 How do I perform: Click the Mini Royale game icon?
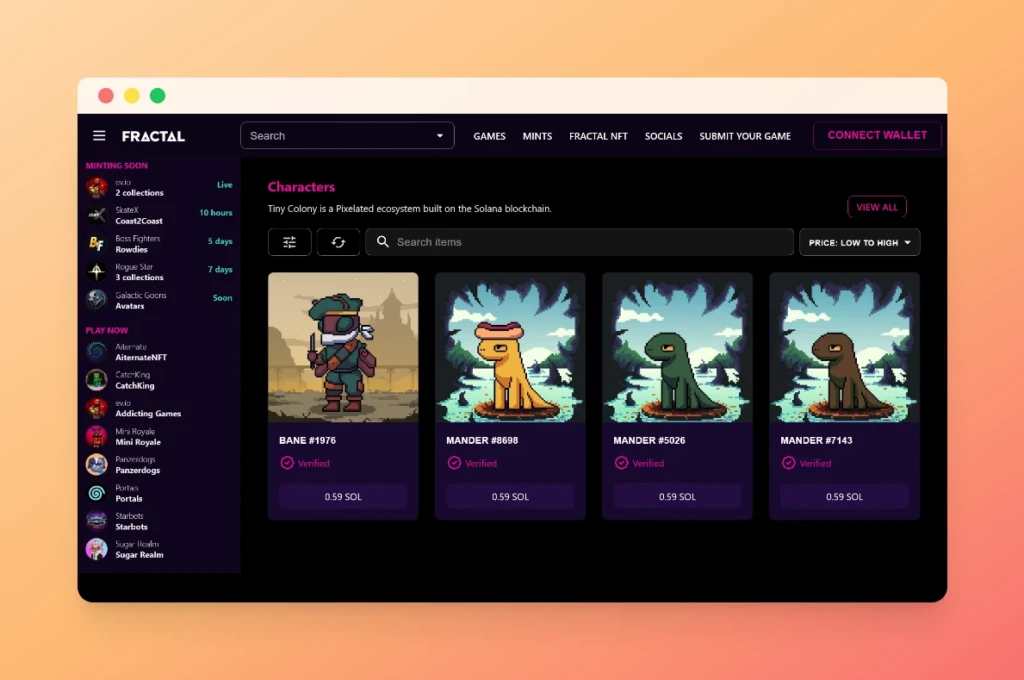pyautogui.click(x=97, y=436)
